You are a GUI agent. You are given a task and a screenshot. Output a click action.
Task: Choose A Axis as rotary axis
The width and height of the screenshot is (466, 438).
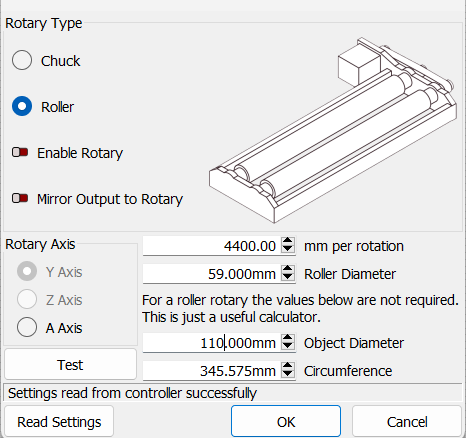[27, 327]
